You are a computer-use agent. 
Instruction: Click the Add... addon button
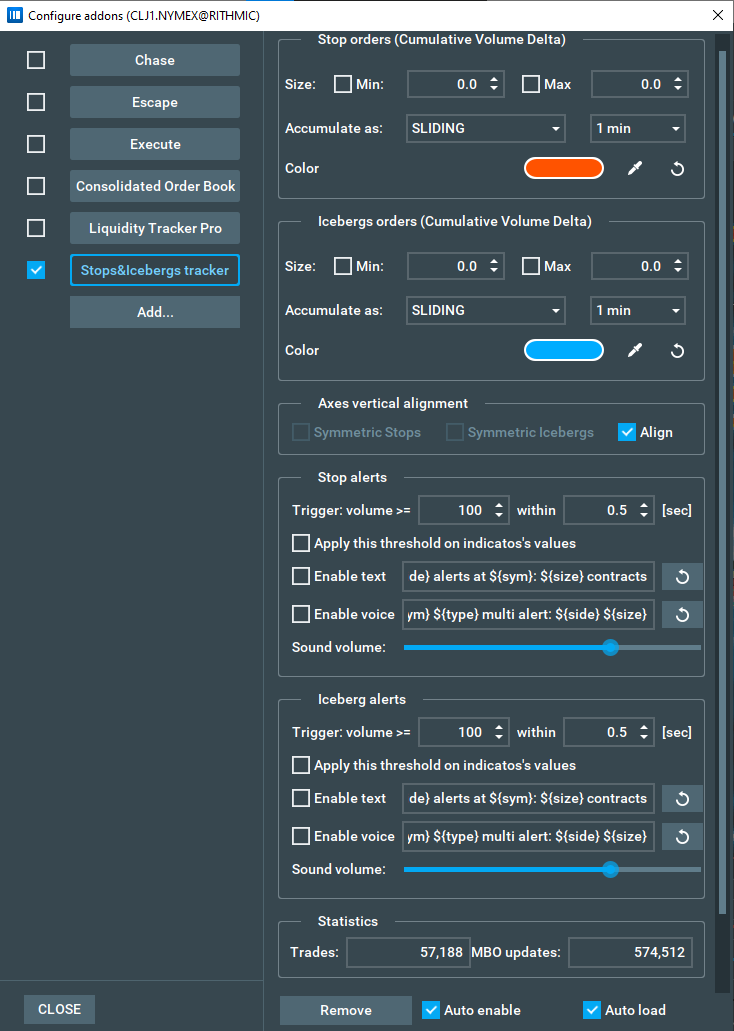click(155, 312)
